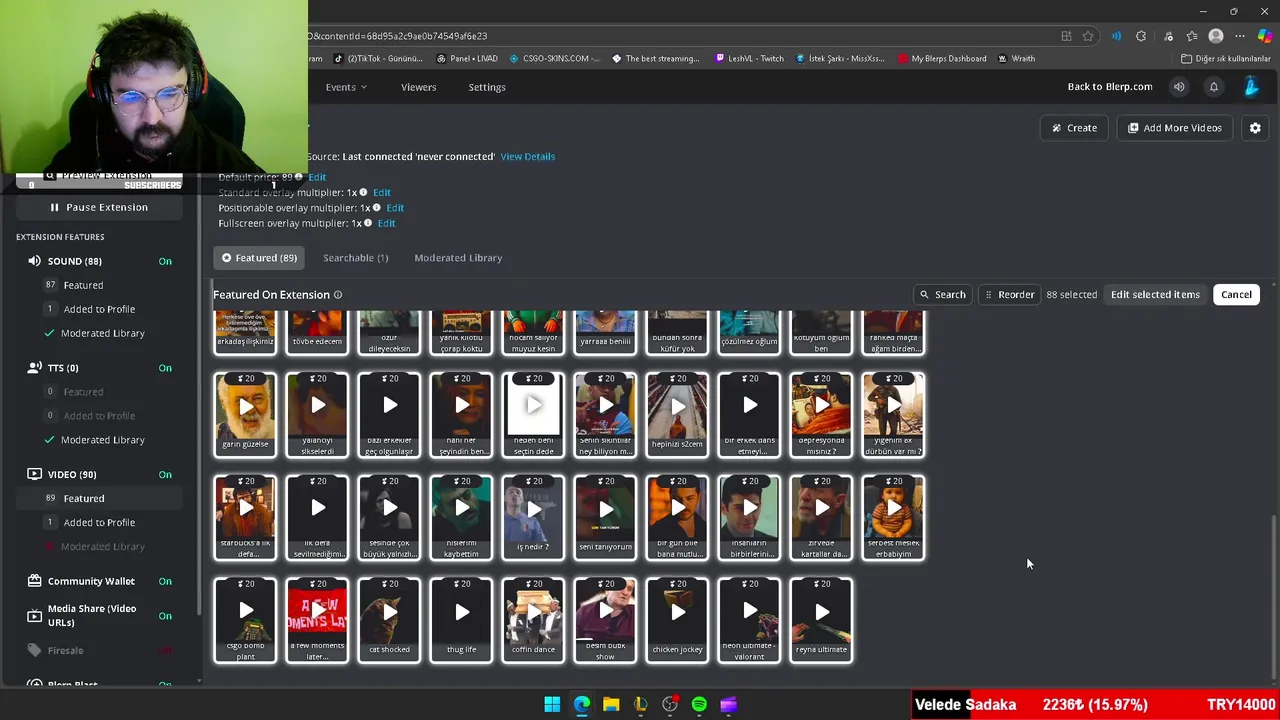1280x720 pixels.
Task: Expand the Events dropdown menu
Action: tap(346, 87)
